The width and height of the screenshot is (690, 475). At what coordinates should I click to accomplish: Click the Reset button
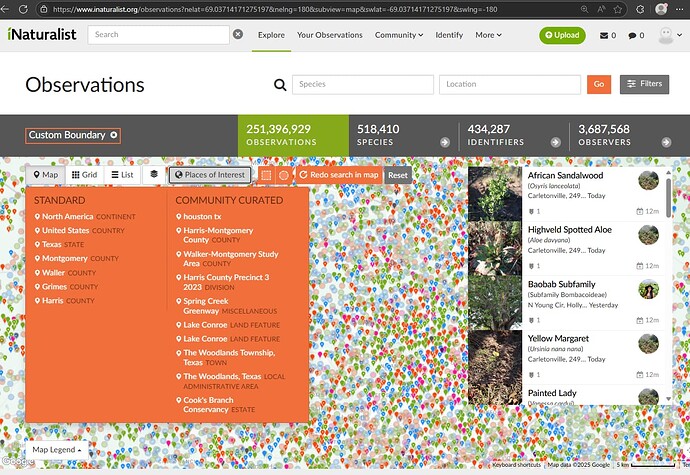tap(397, 175)
